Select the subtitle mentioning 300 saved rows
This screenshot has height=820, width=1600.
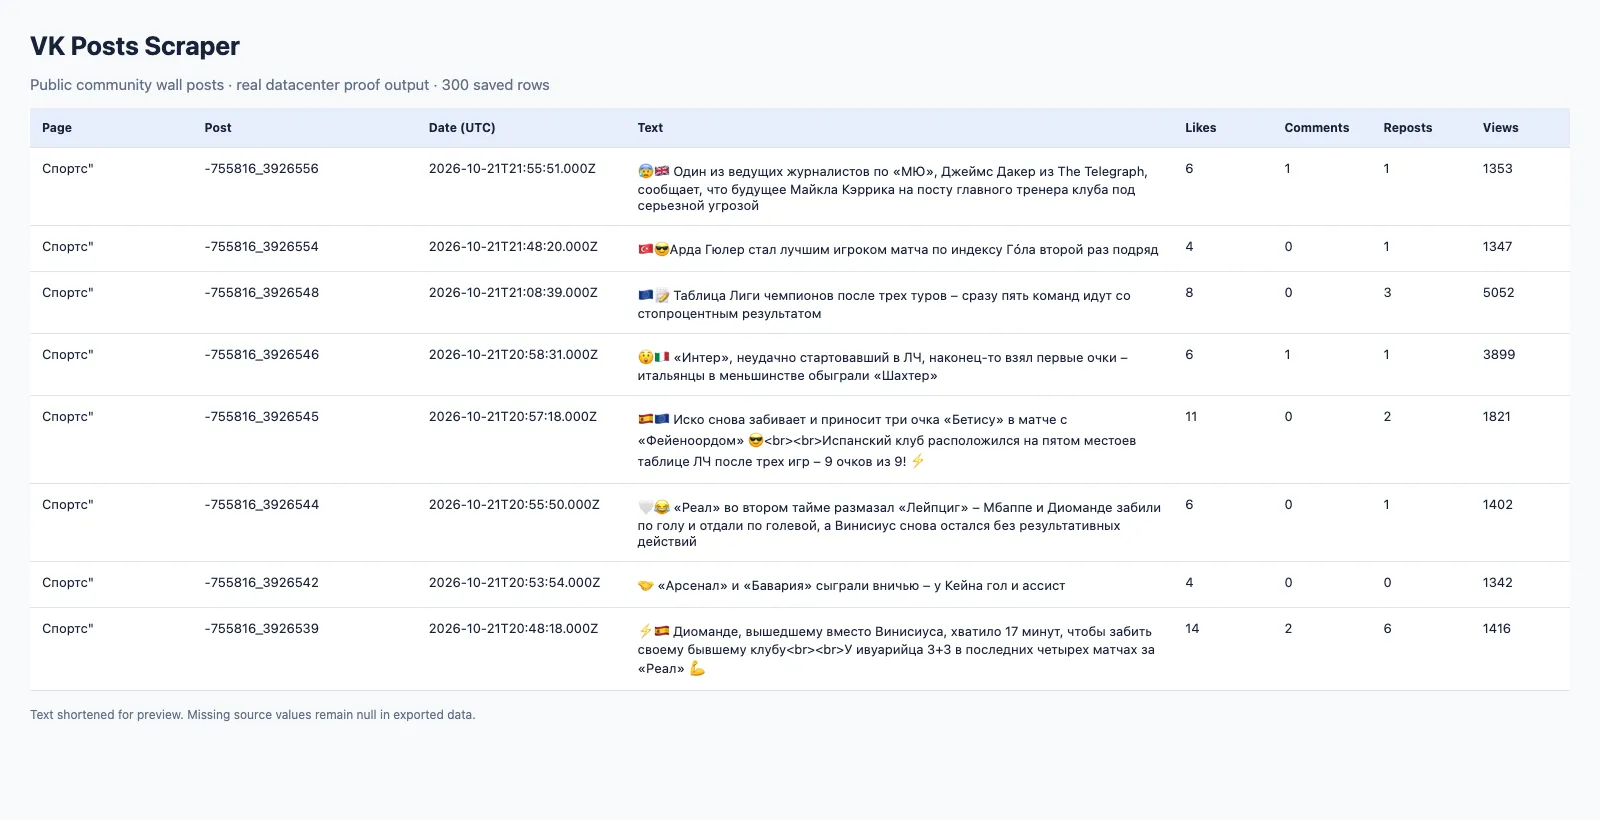point(290,85)
